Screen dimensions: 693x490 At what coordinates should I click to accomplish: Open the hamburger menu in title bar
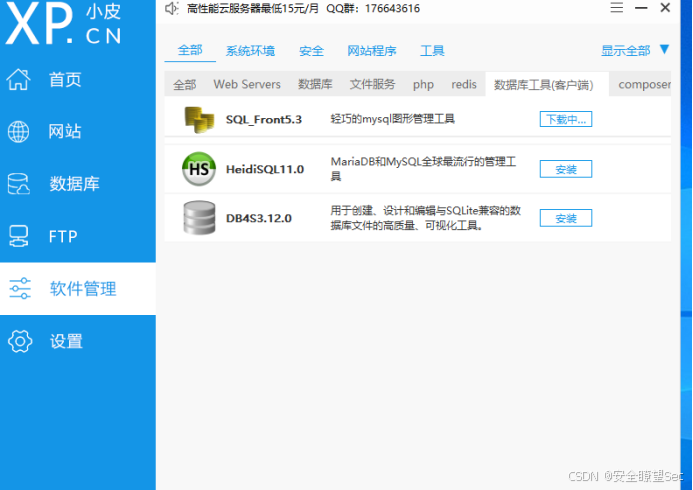pyautogui.click(x=617, y=8)
